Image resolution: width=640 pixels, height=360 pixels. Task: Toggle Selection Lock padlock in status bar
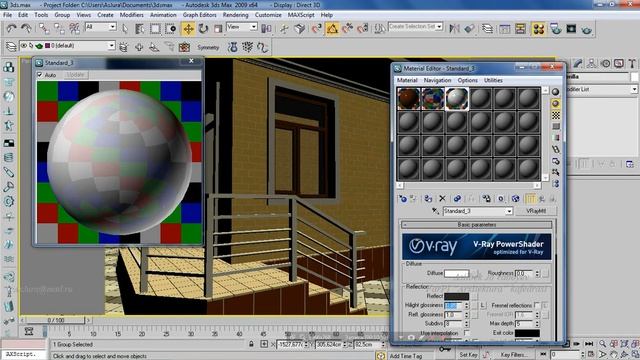[251, 344]
